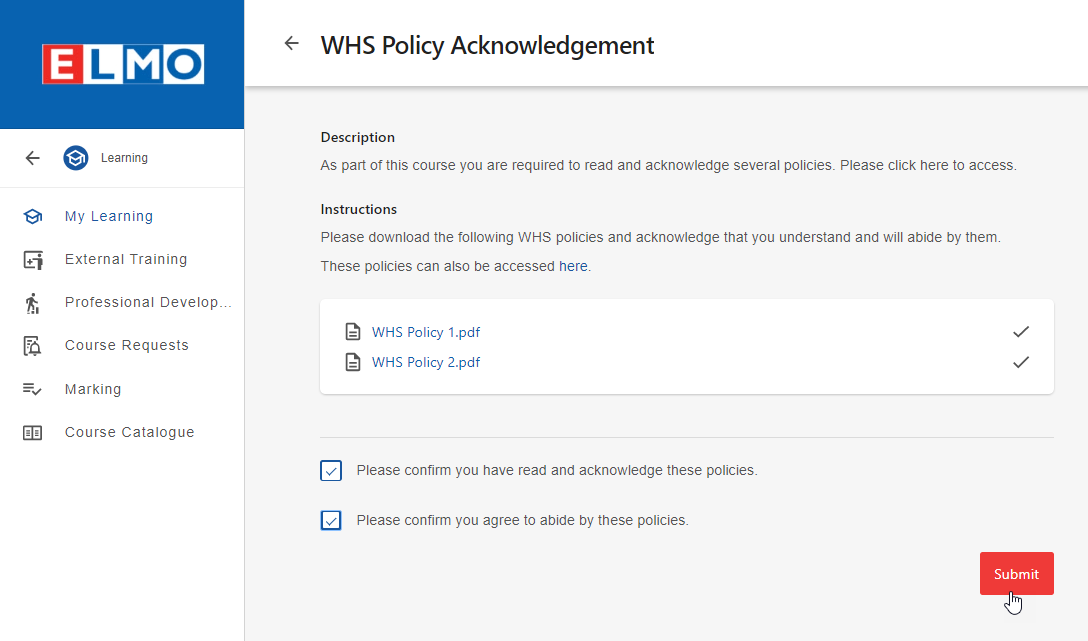Screen dimensions: 1088x641
Task: Click the ELMO logo
Action: (x=123, y=64)
